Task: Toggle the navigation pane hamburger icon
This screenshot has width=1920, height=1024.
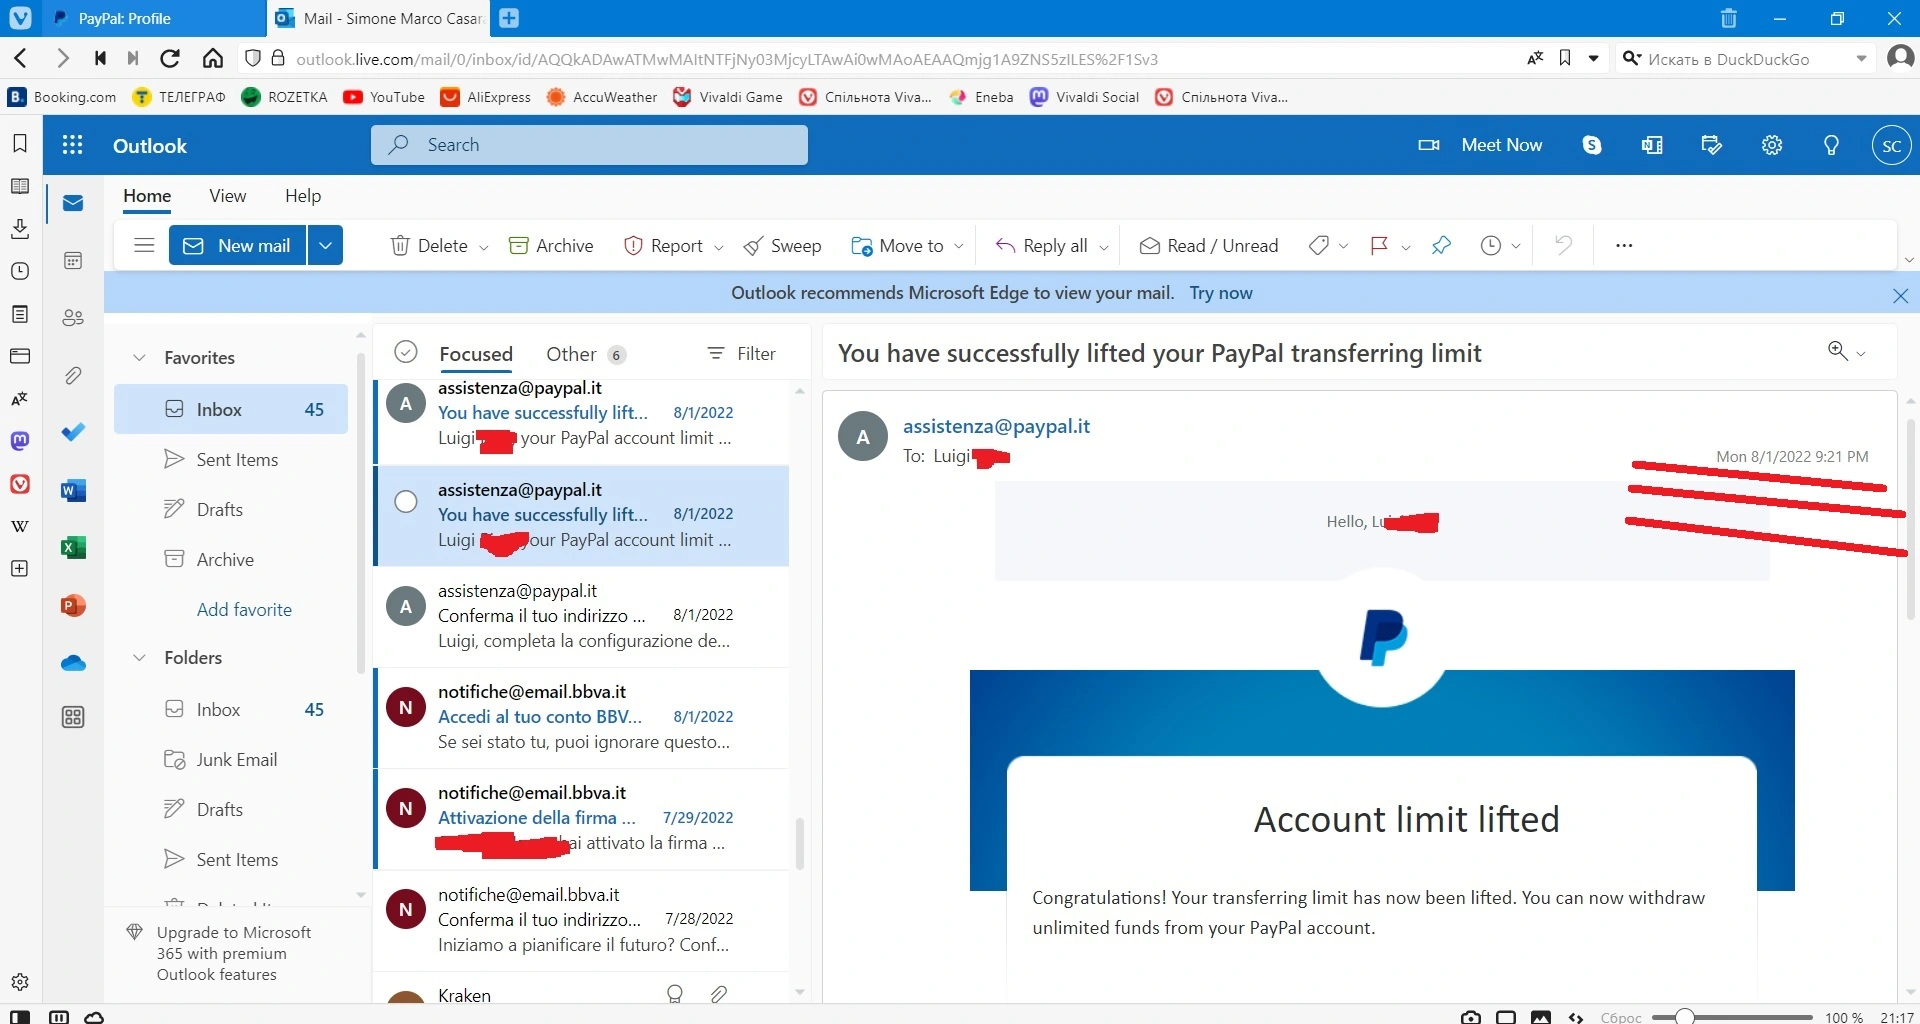Action: pyautogui.click(x=144, y=245)
